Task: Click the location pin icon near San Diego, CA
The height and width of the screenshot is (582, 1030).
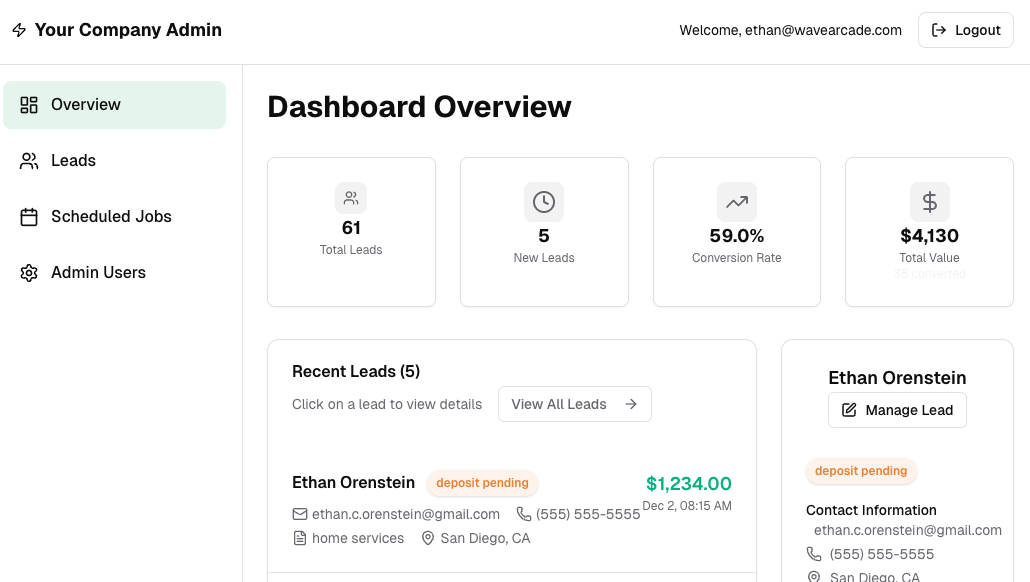Action: tap(426, 538)
